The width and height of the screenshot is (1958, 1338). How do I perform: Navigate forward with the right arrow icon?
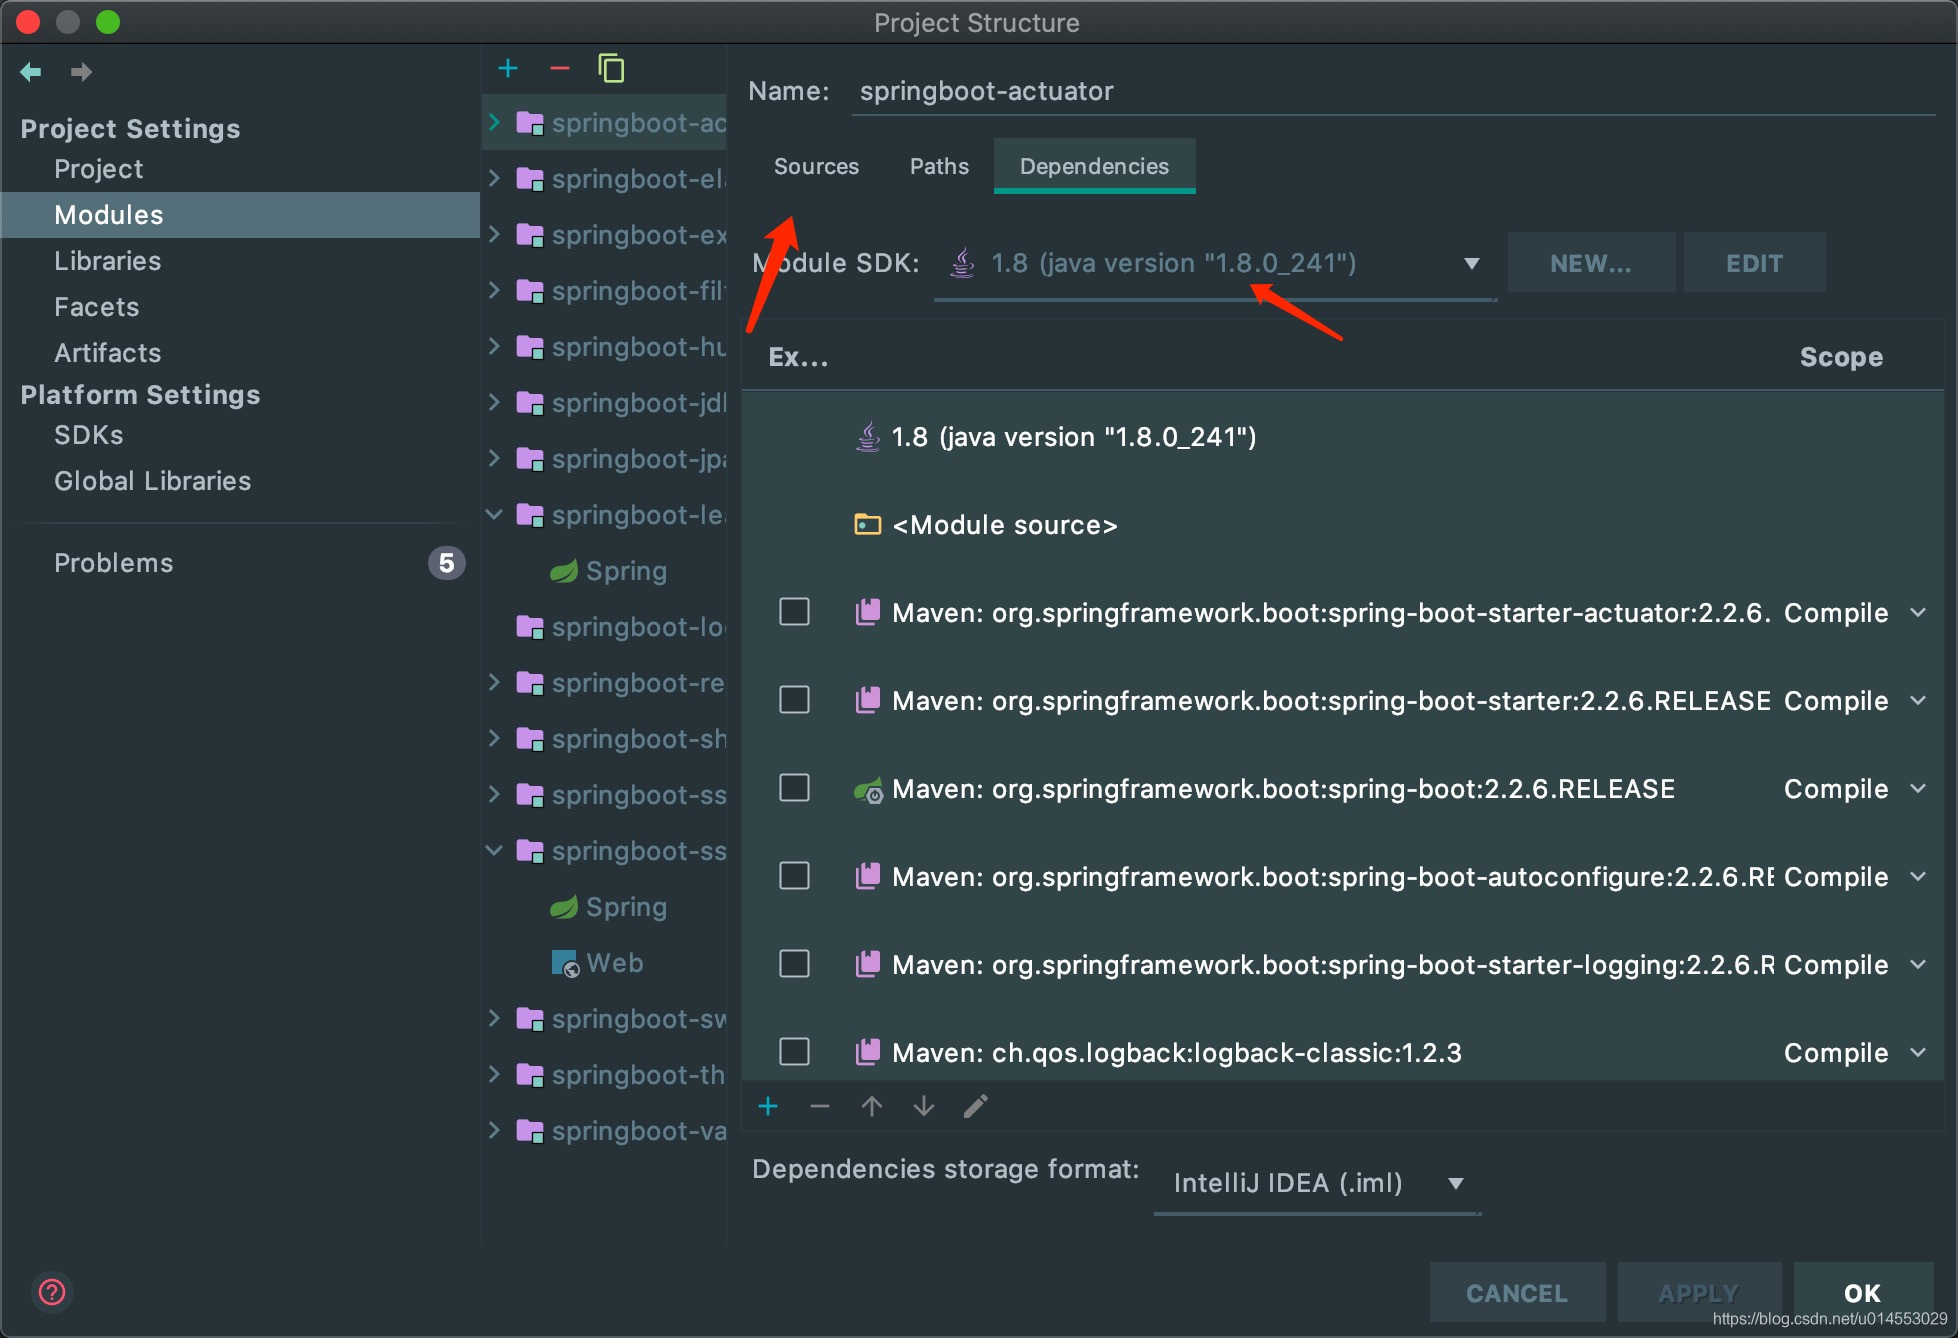(81, 71)
